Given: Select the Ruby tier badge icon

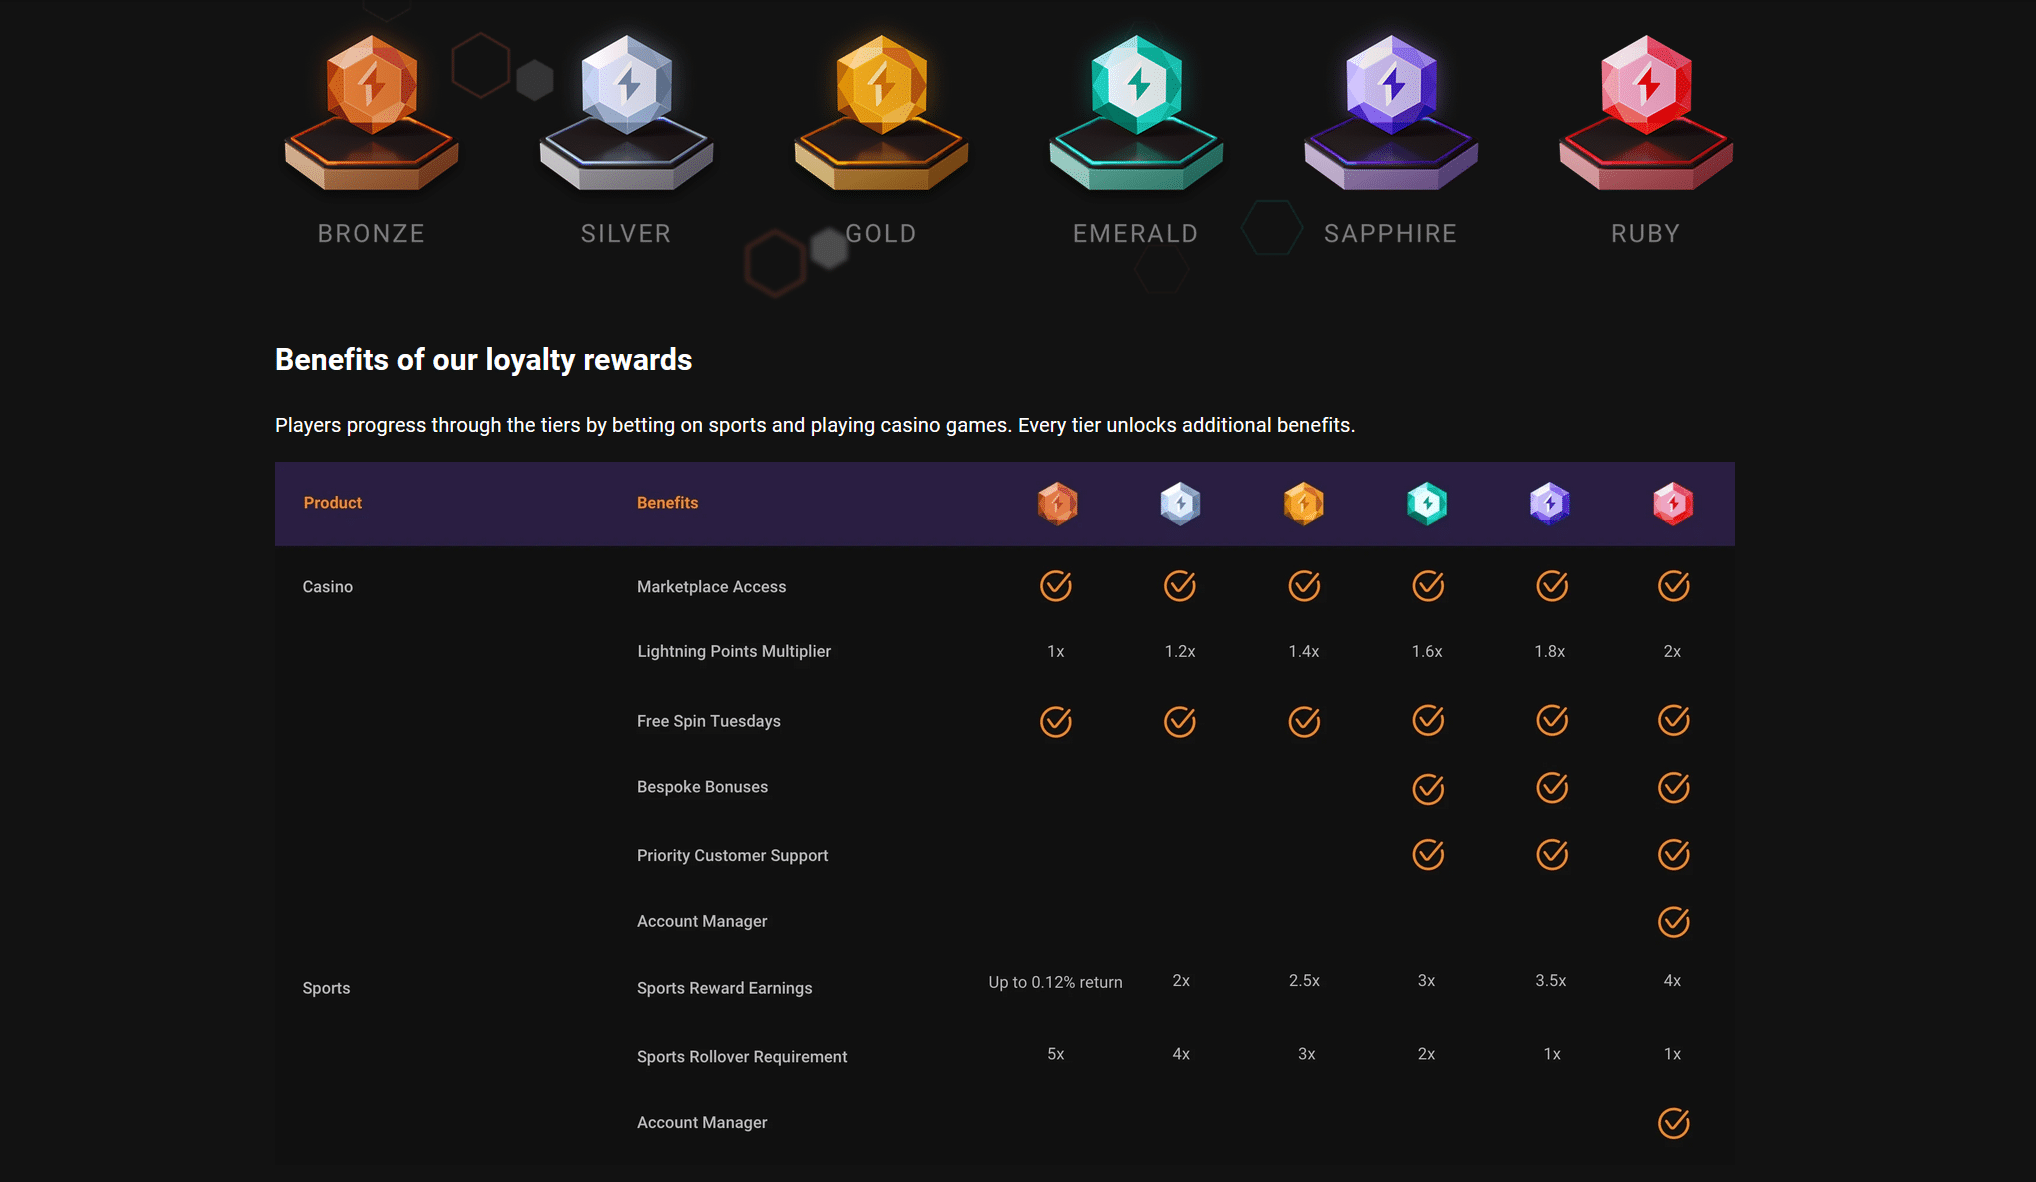Looking at the screenshot, I should (x=1645, y=105).
